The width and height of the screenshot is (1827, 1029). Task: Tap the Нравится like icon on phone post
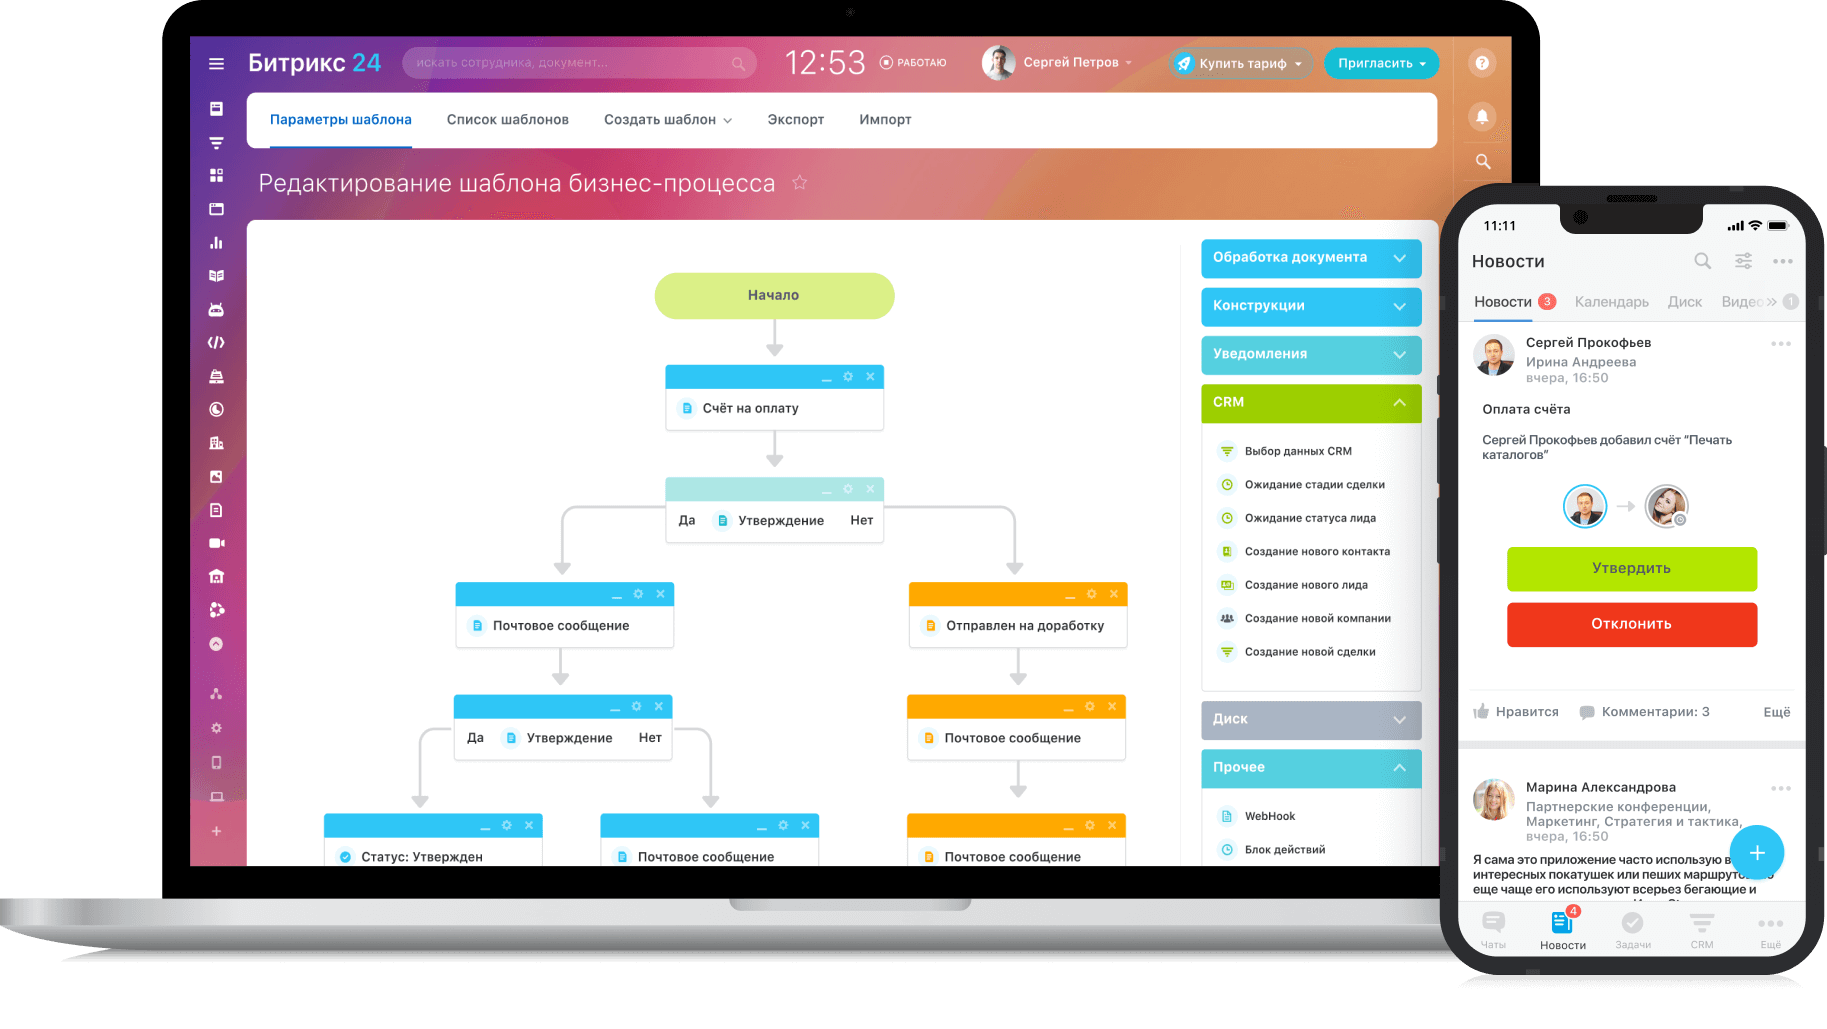coord(1481,711)
